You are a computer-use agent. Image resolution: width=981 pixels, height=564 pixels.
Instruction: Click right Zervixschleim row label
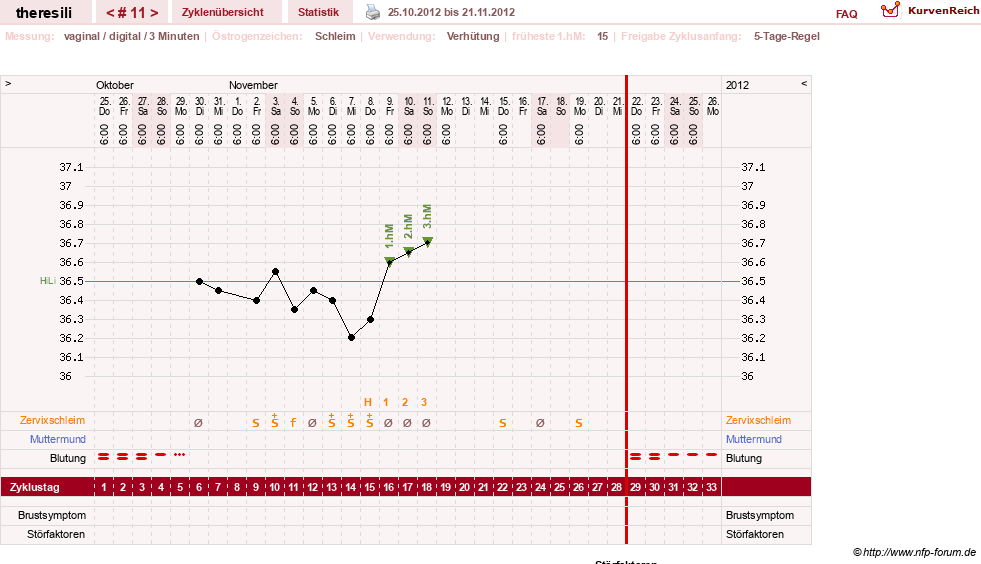(758, 421)
